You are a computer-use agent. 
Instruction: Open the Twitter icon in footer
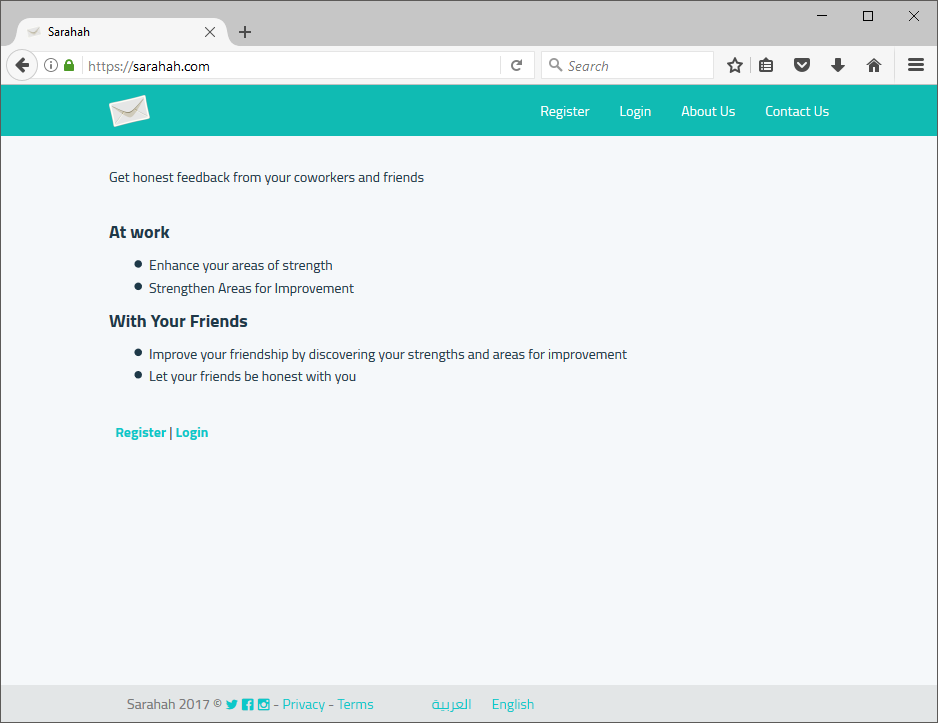coord(232,704)
